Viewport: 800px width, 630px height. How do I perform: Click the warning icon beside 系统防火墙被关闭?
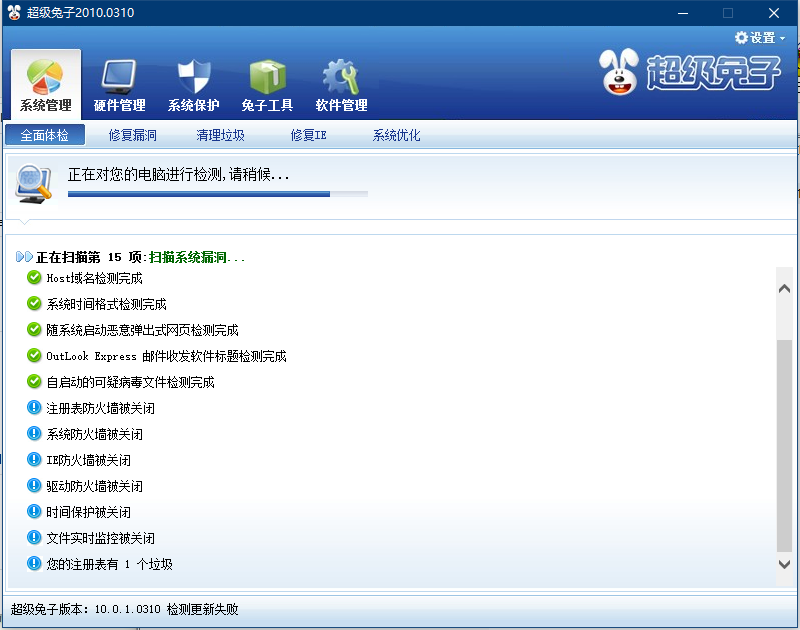pyautogui.click(x=32, y=434)
